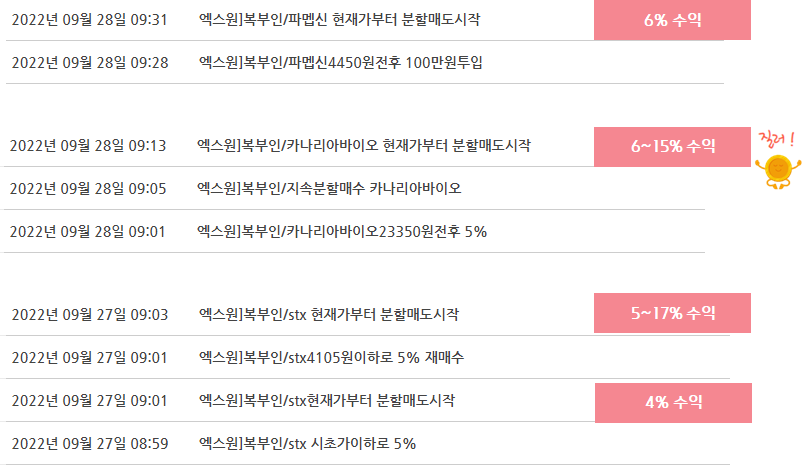The height and width of the screenshot is (469, 810).
Task: Click the 5~17% 수익 pink badge
Action: [672, 313]
